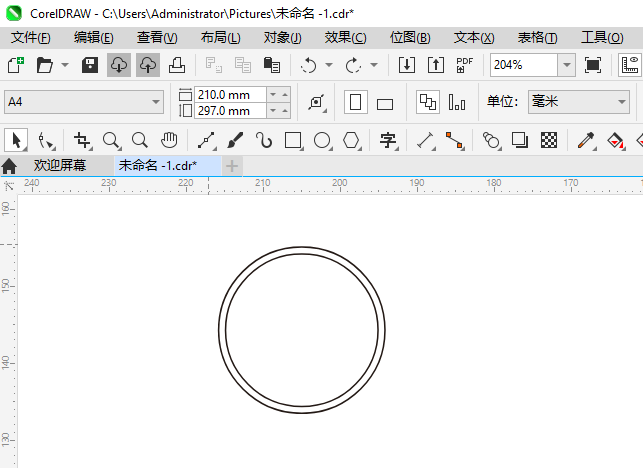This screenshot has height=468, width=643.
Task: Switch to the 未命名 -1.cdr* tab
Action: (x=167, y=166)
